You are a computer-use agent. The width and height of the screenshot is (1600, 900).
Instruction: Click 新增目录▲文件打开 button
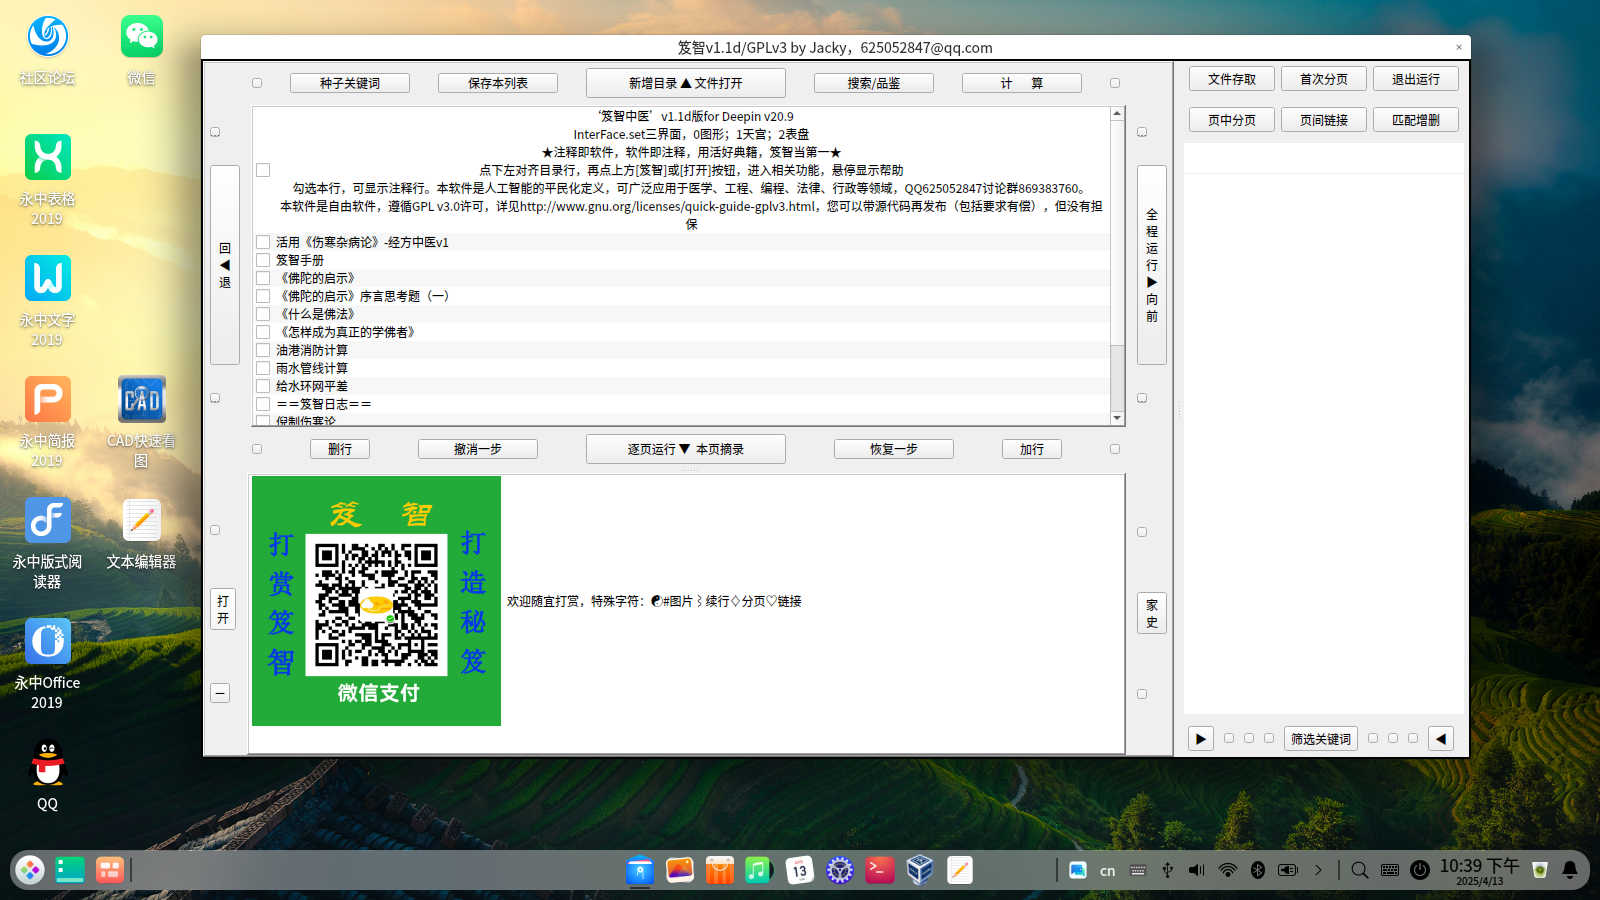[x=686, y=83]
